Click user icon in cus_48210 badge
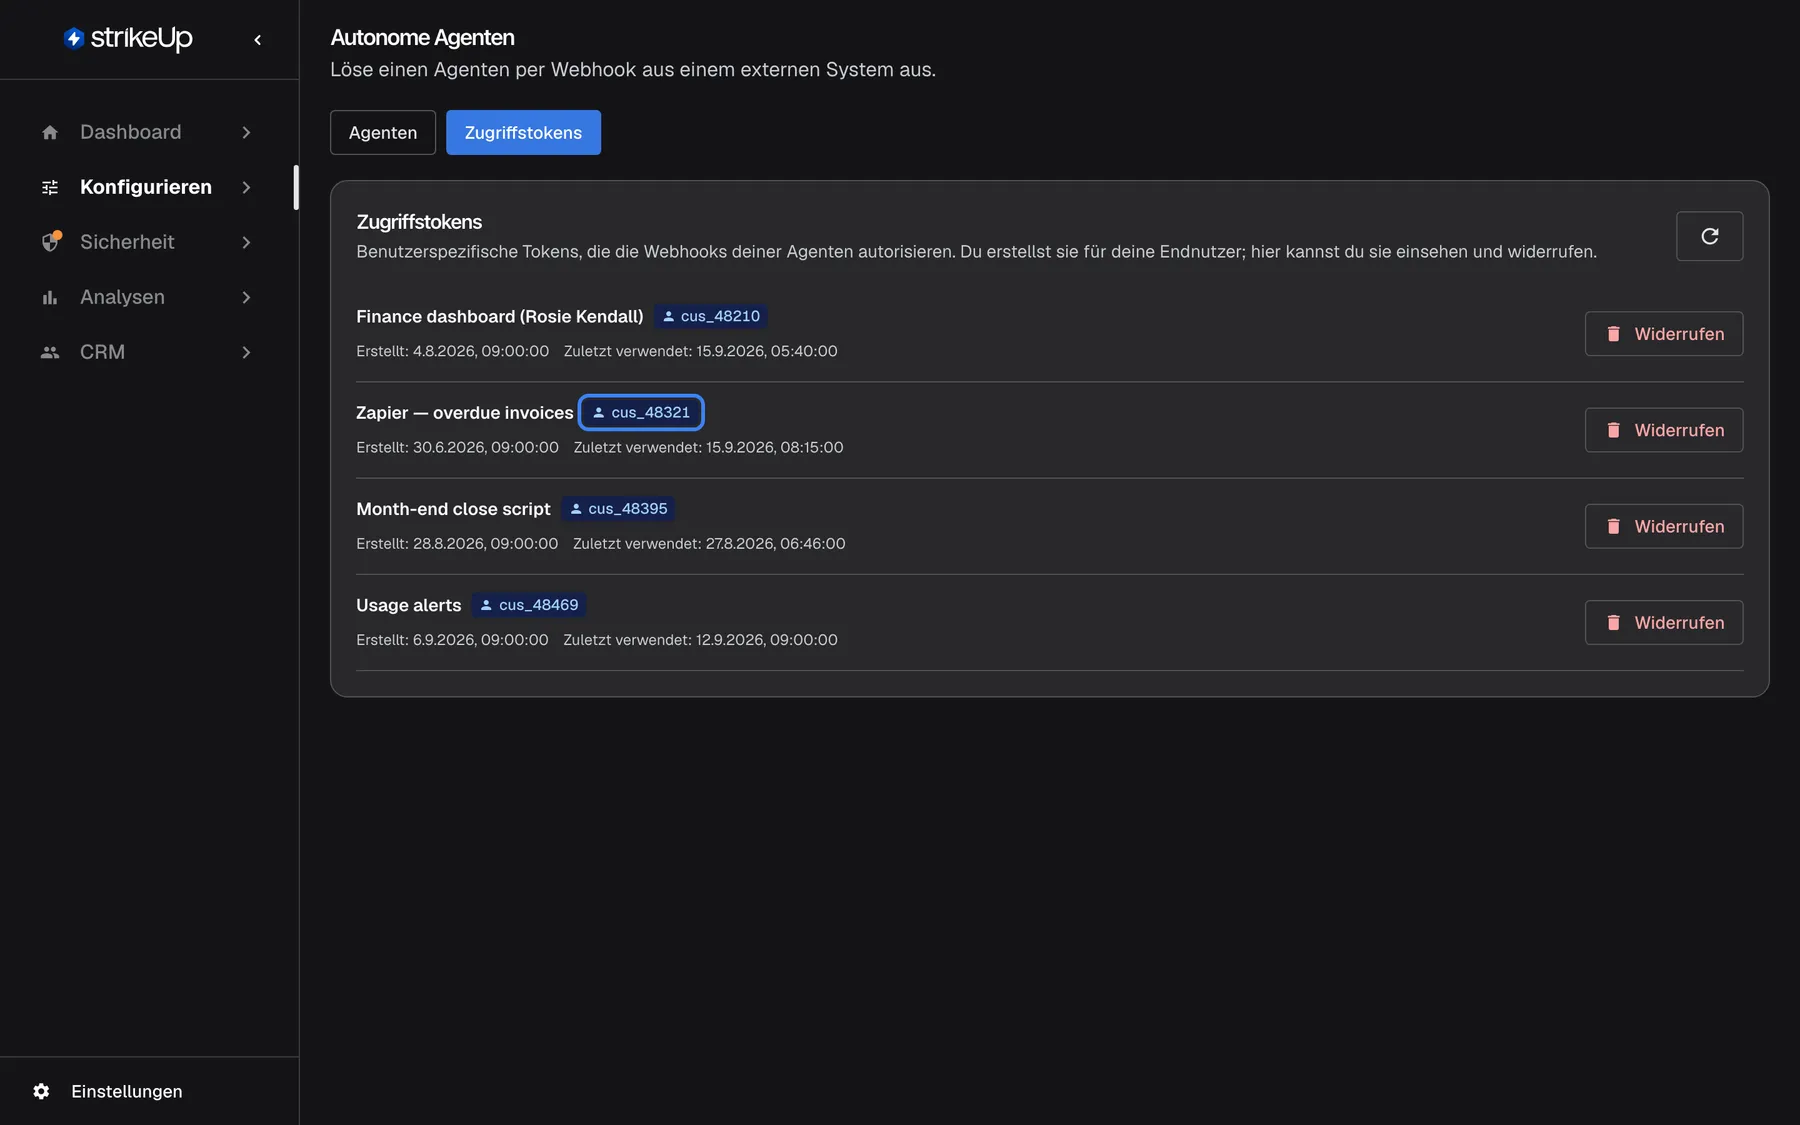The width and height of the screenshot is (1800, 1125). point(669,316)
